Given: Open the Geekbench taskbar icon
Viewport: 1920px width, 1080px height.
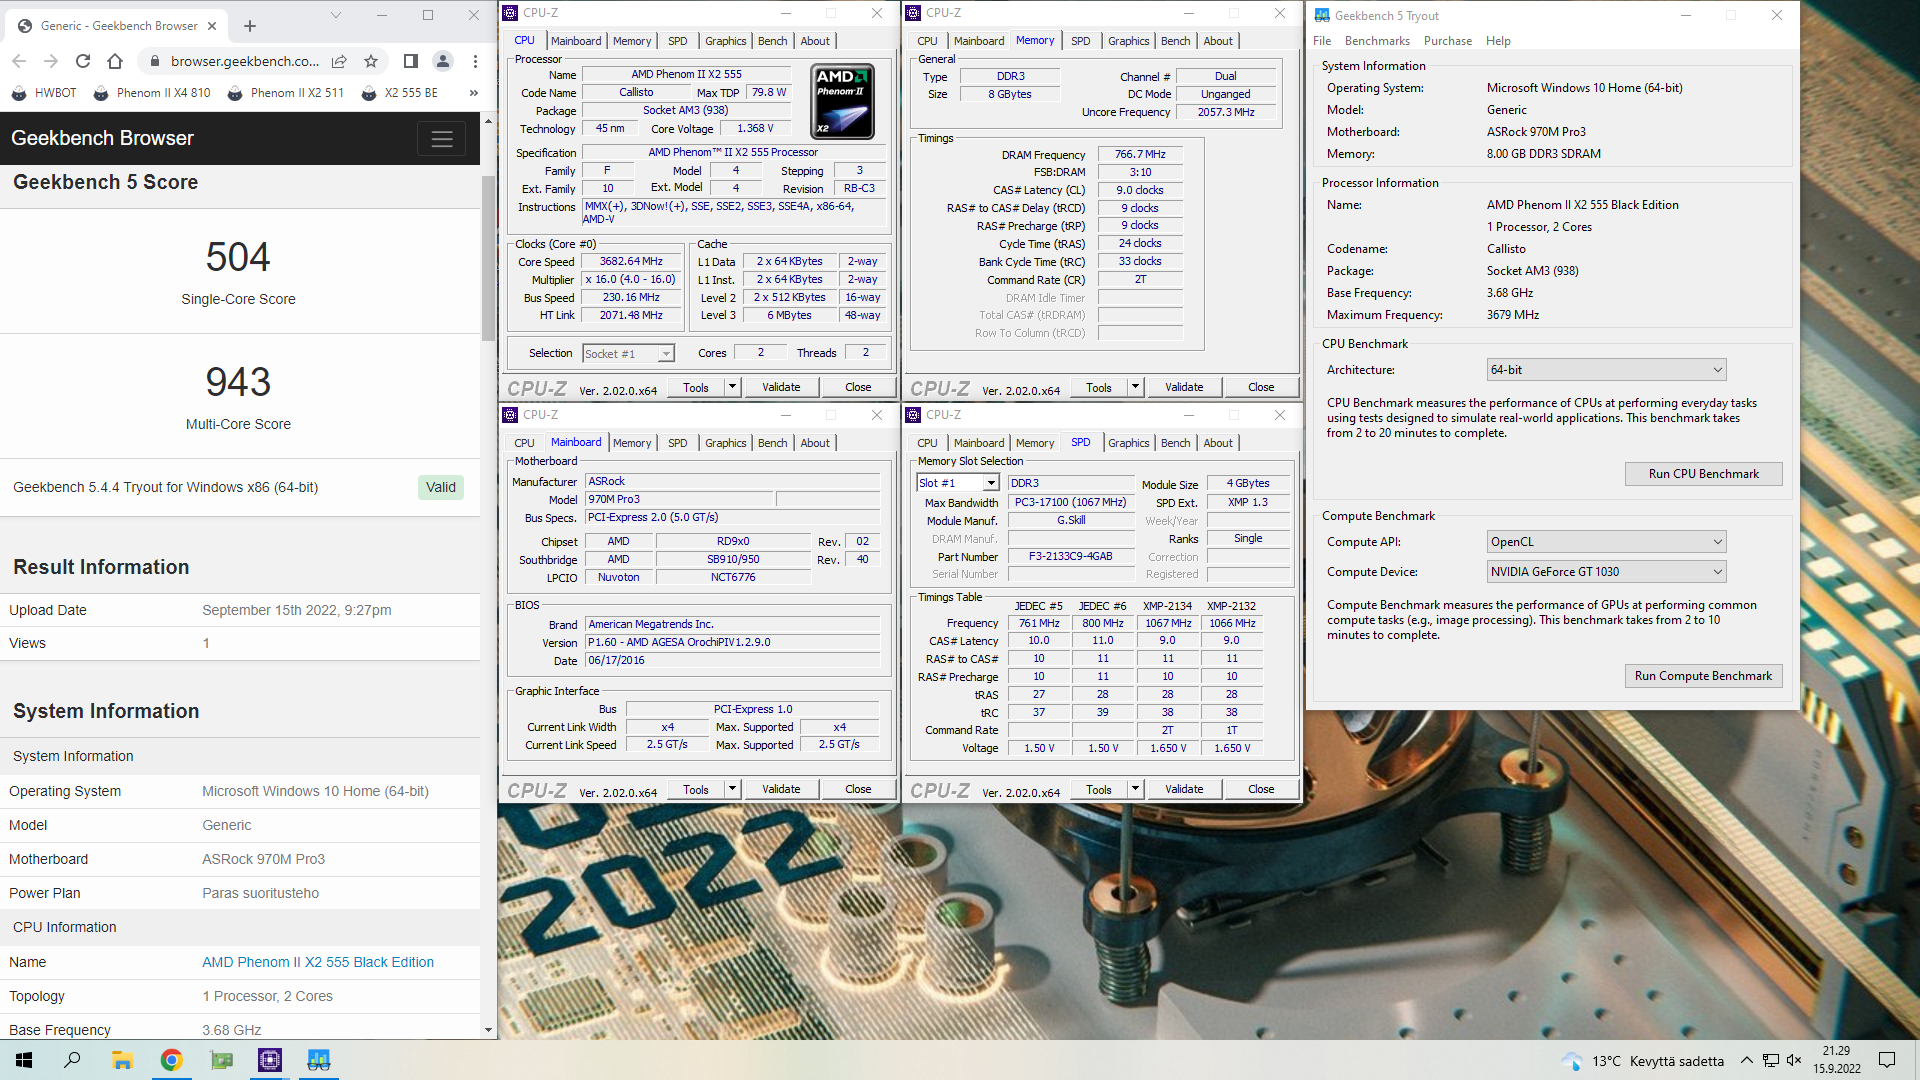Looking at the screenshot, I should point(319,1060).
